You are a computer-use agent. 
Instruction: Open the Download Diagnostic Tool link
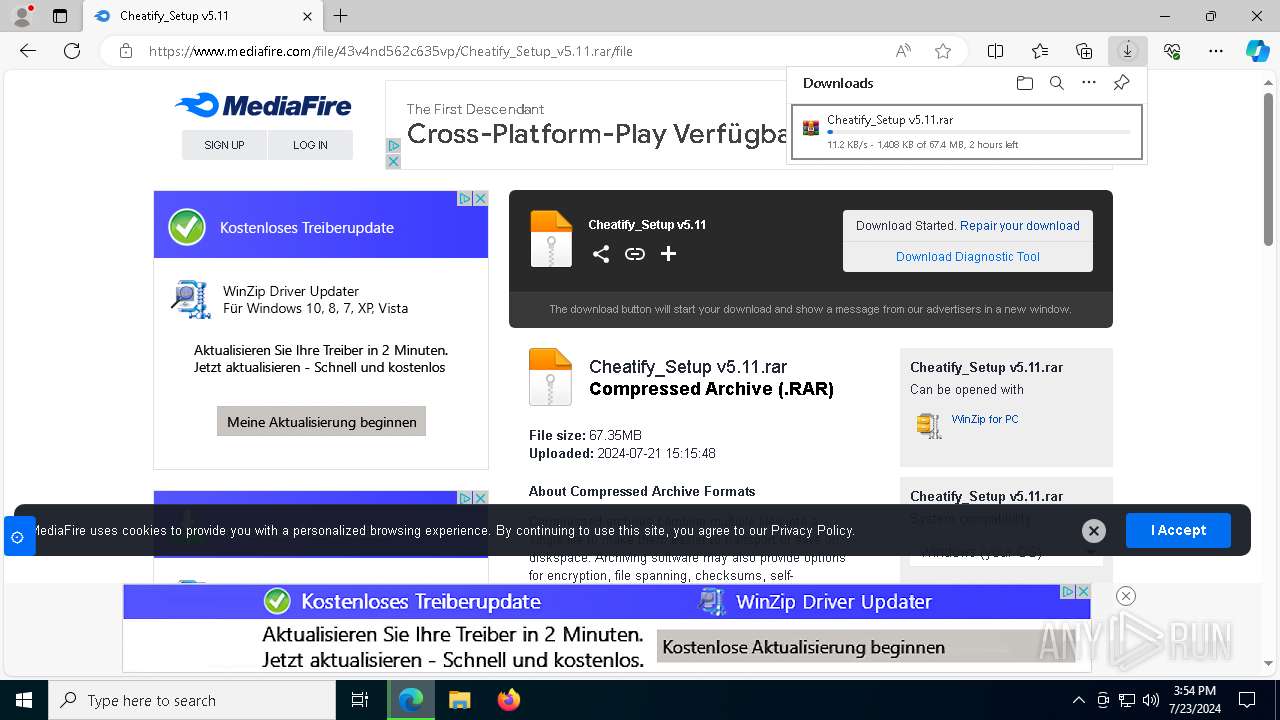tap(968, 257)
